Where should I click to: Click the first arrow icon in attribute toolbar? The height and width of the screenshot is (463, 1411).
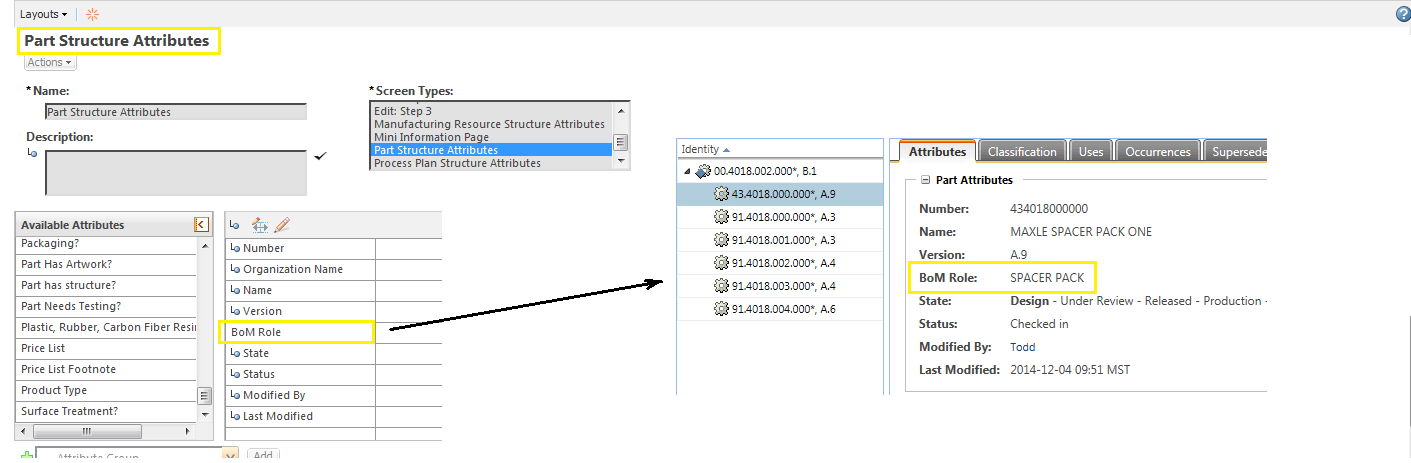234,226
